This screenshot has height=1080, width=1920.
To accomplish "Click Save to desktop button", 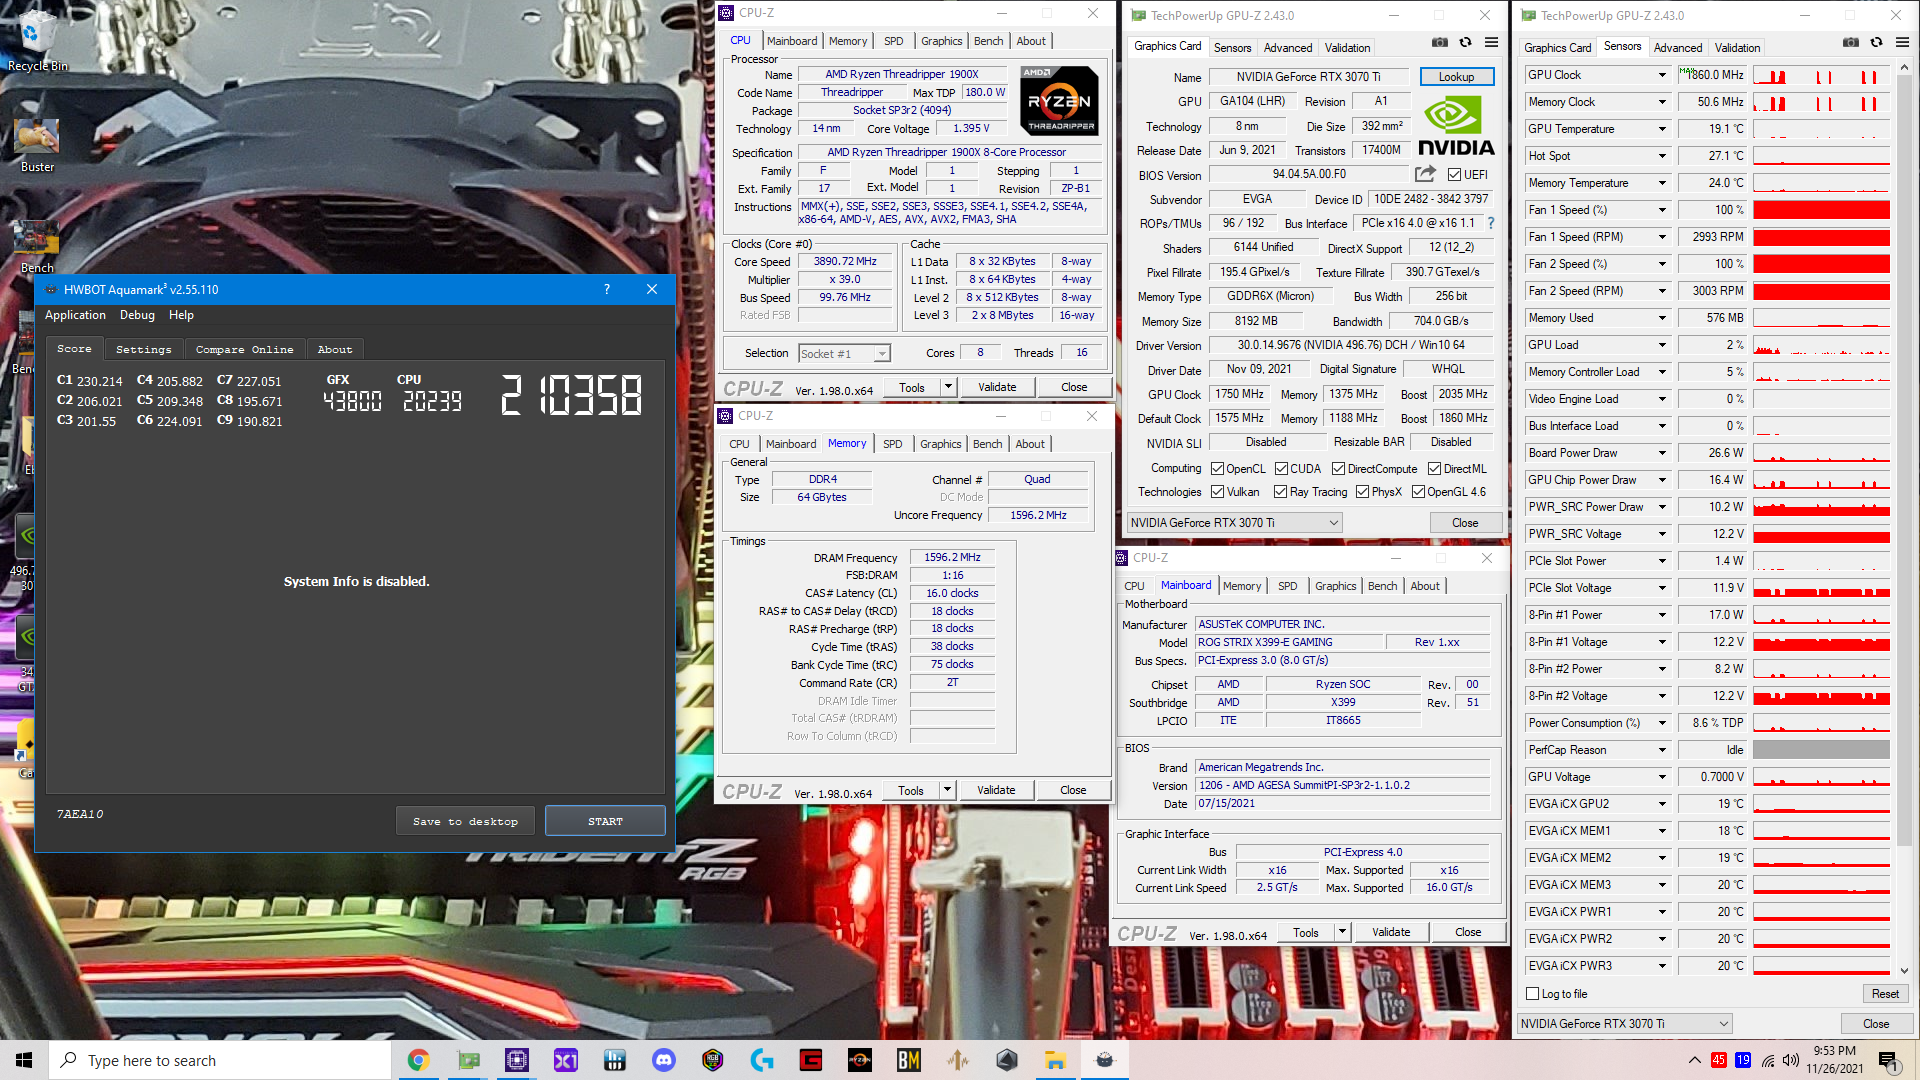I will click(465, 821).
